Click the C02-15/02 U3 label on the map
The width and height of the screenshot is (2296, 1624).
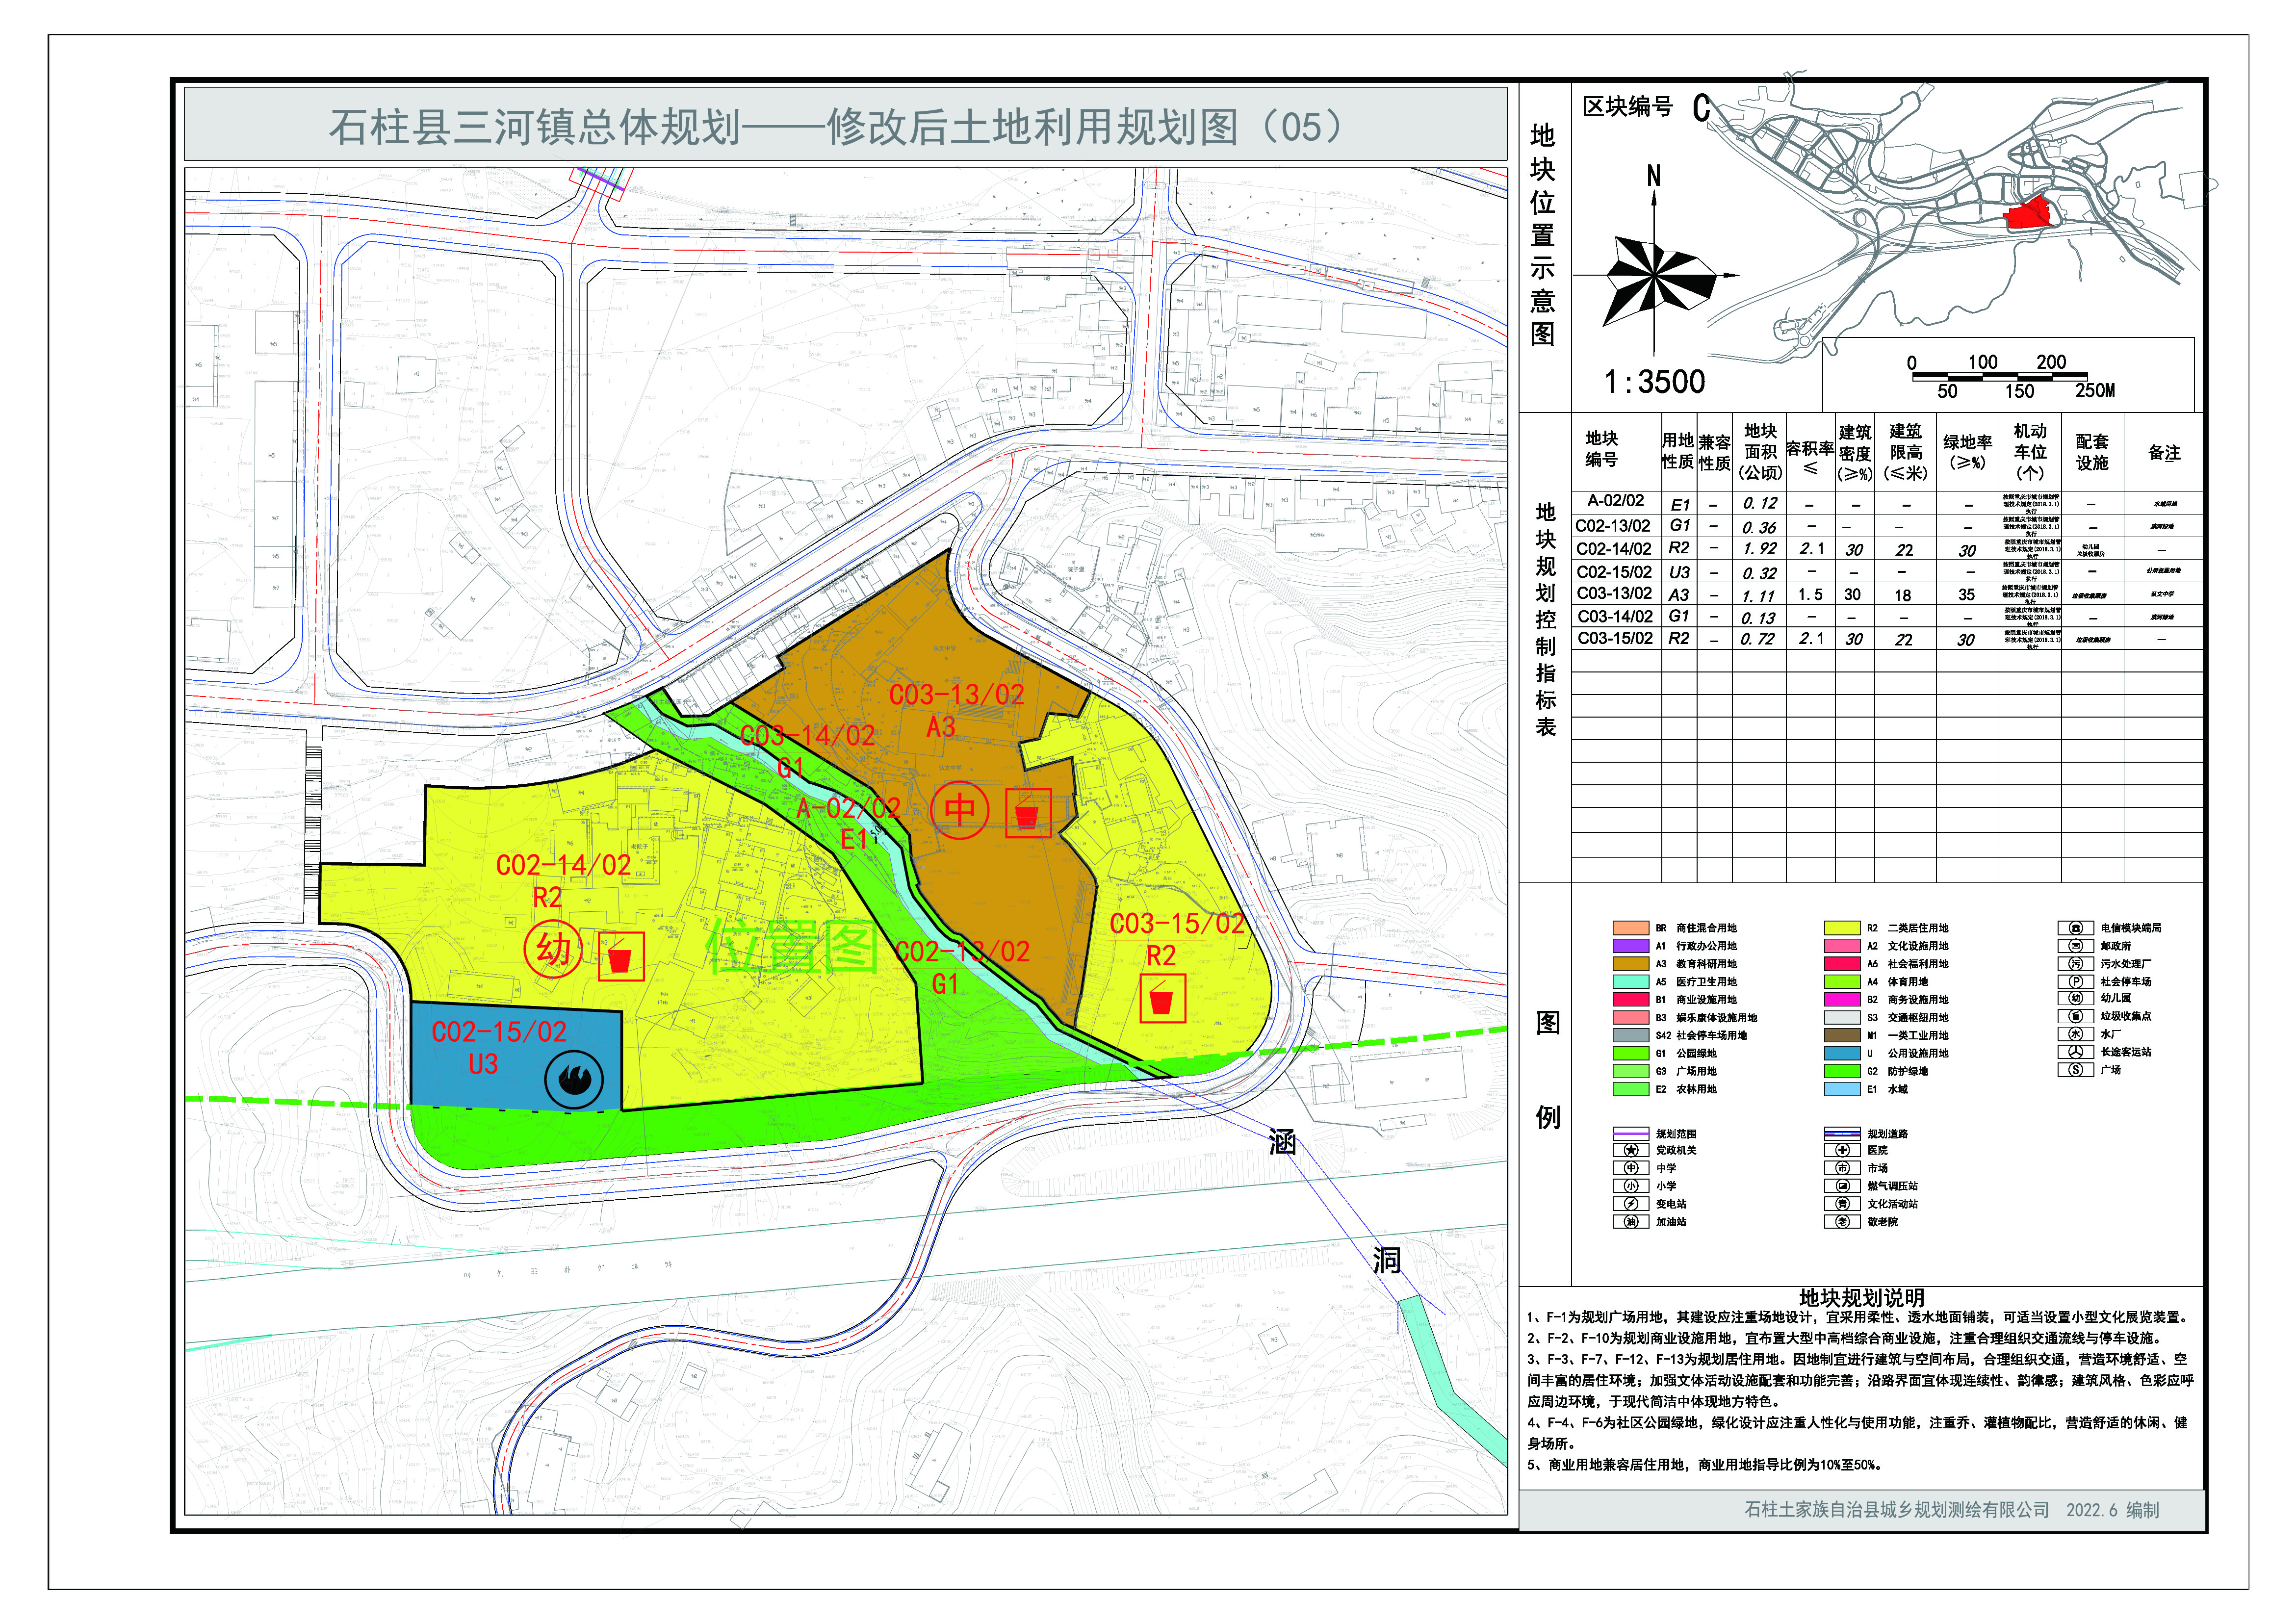(499, 1047)
